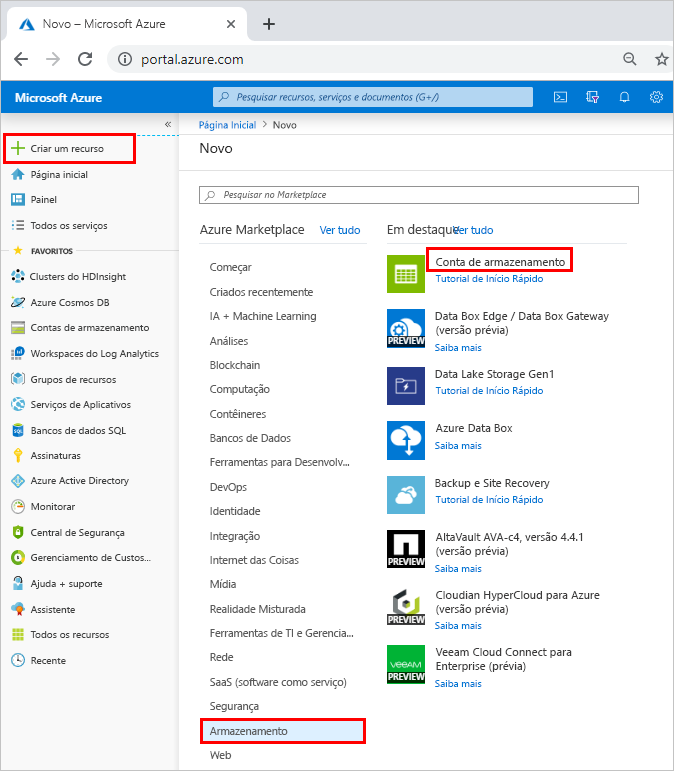Click the Pesquisar no Marketplace search field
The width and height of the screenshot is (674, 771).
[419, 195]
